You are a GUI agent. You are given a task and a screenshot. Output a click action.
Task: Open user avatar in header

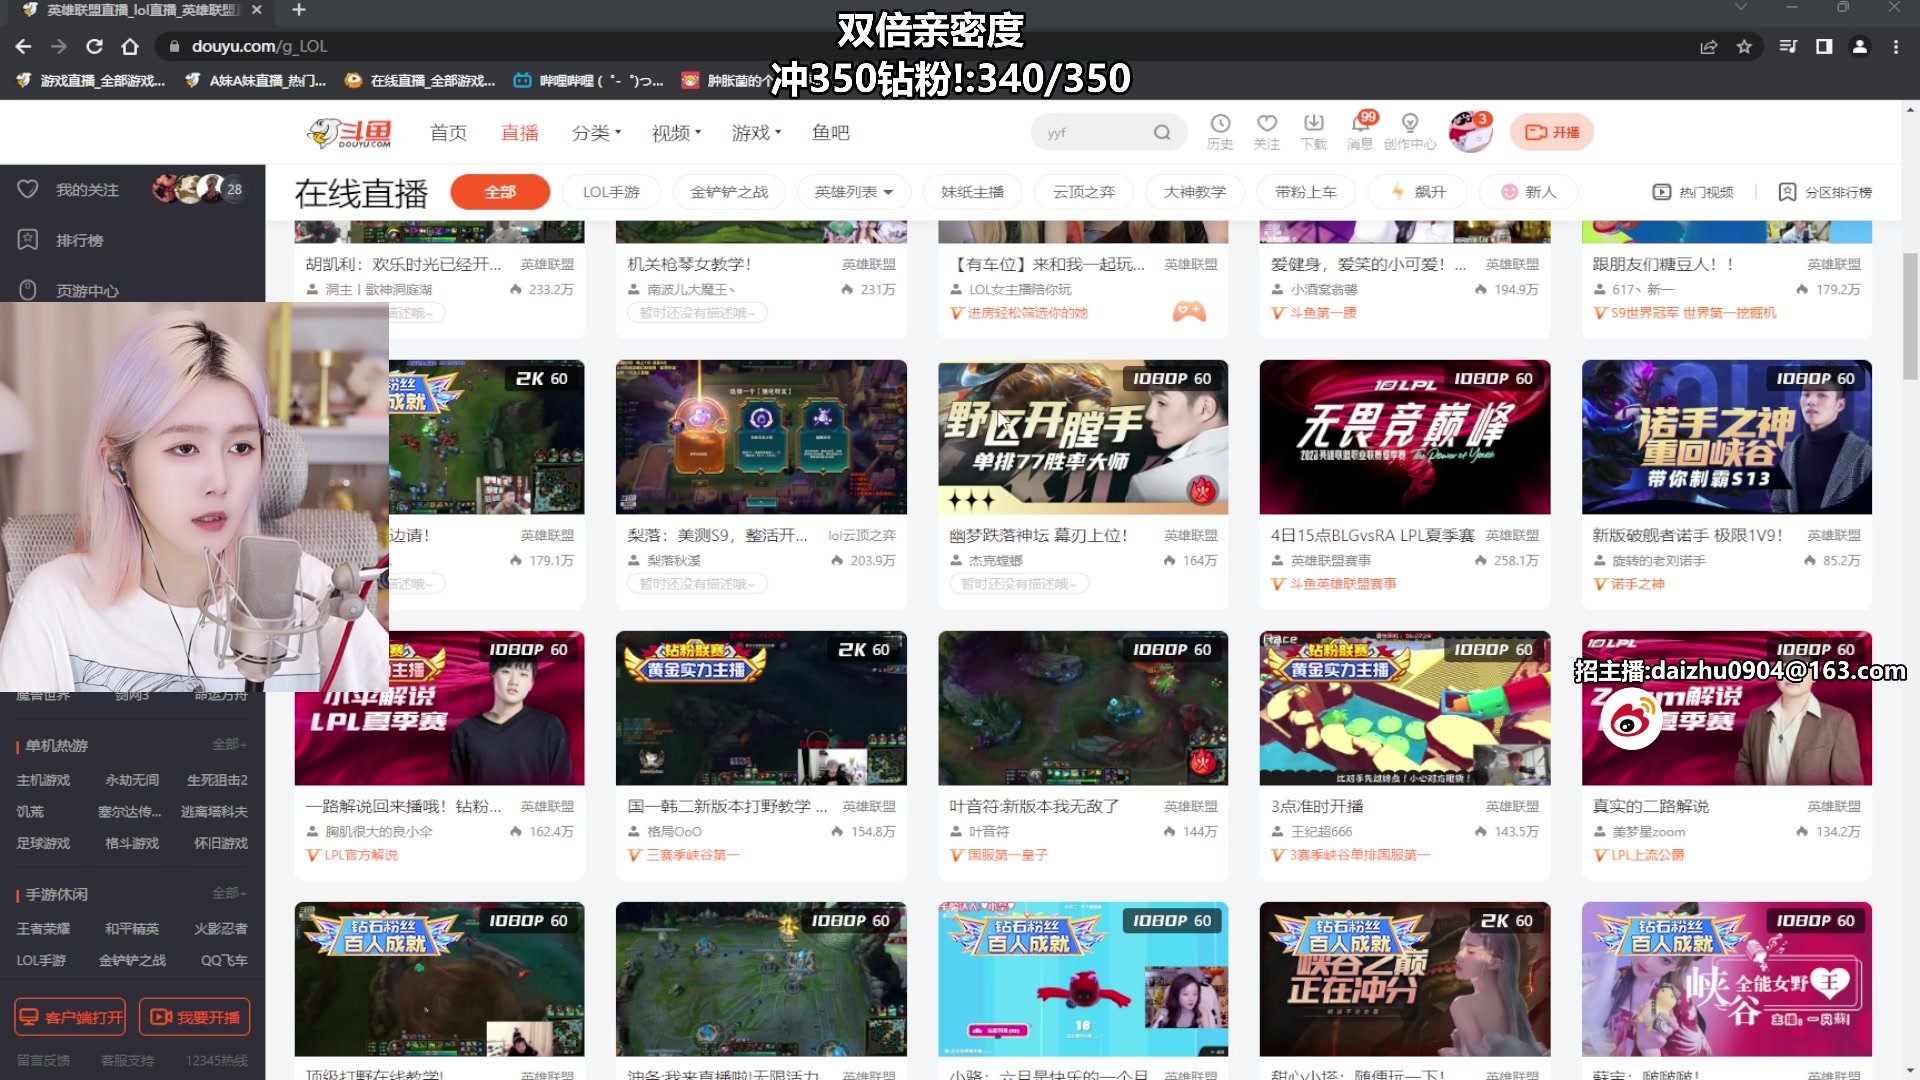(x=1470, y=132)
